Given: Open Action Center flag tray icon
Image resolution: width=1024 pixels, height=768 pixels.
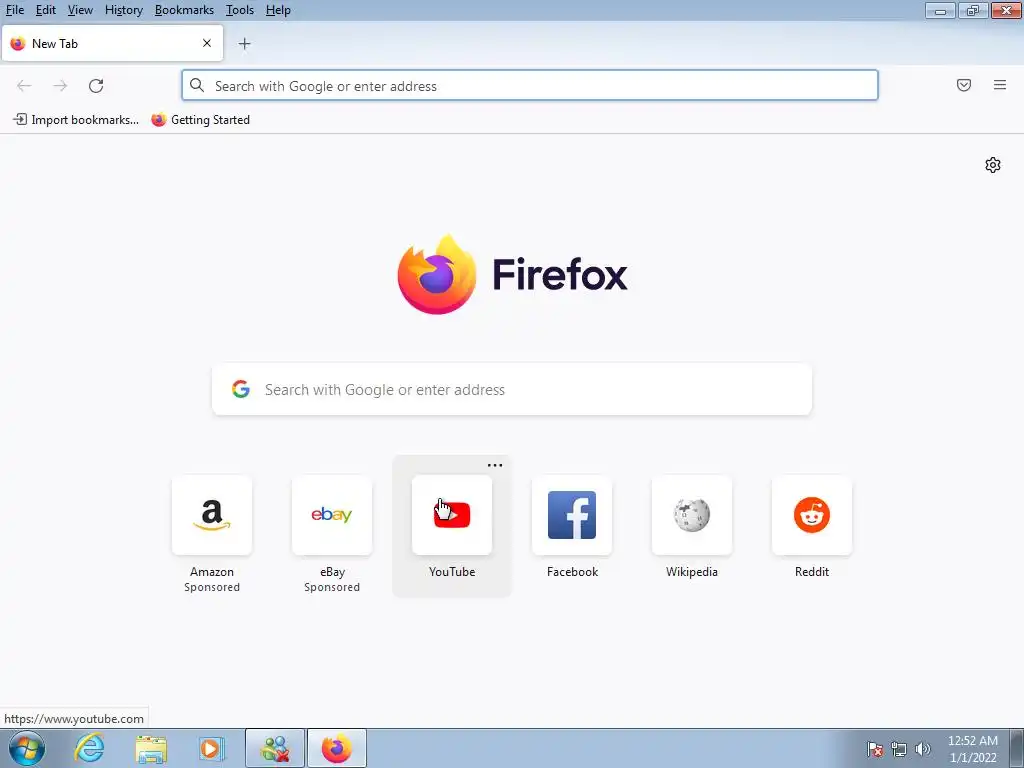Looking at the screenshot, I should point(875,749).
